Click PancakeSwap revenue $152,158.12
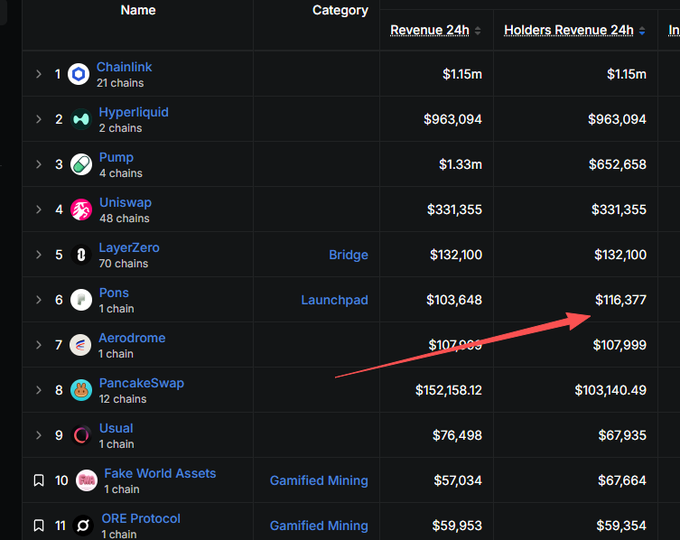Viewport: 680px width, 540px height. click(448, 390)
